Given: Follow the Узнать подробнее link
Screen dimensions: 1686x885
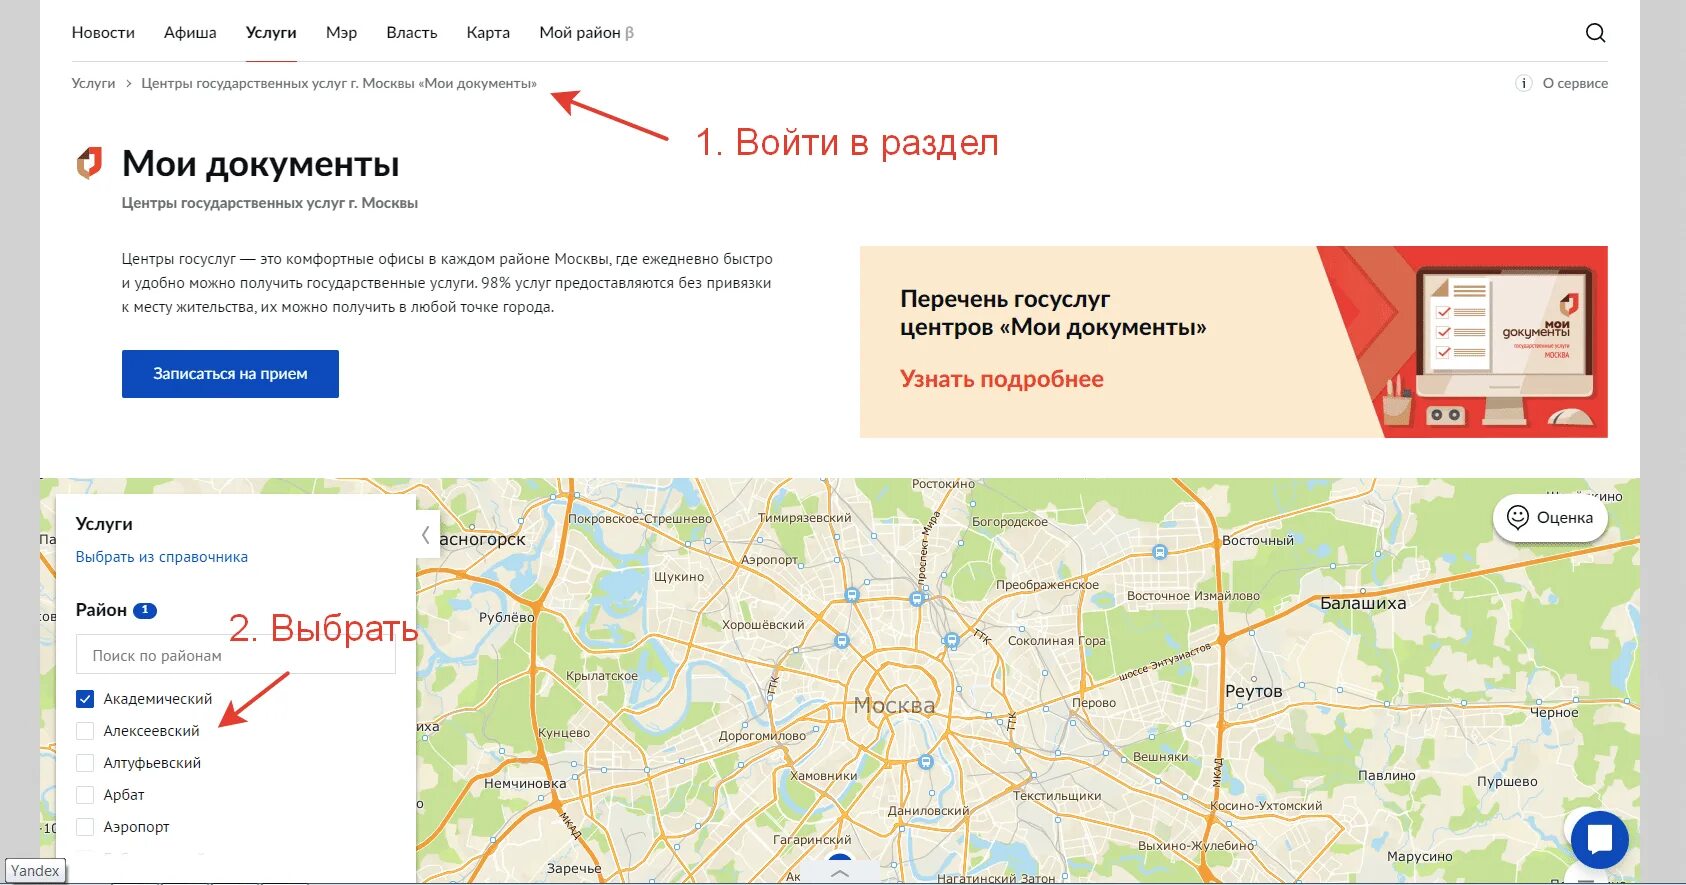Looking at the screenshot, I should tap(1001, 379).
